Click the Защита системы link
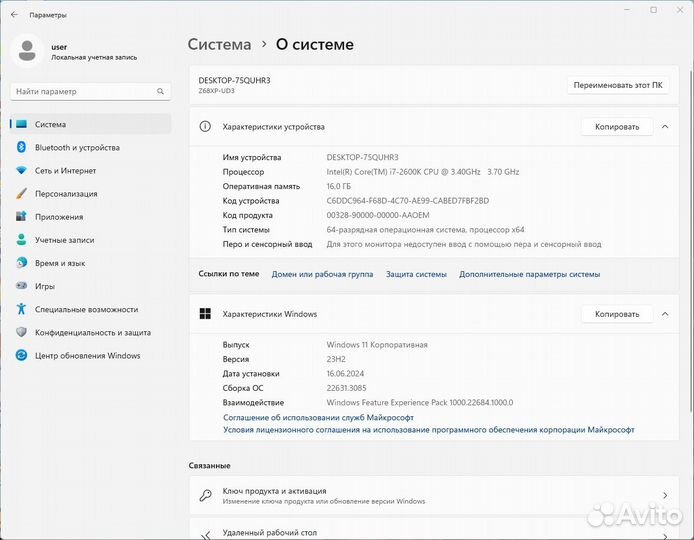Screen dimensions: 694x540 tap(416, 274)
